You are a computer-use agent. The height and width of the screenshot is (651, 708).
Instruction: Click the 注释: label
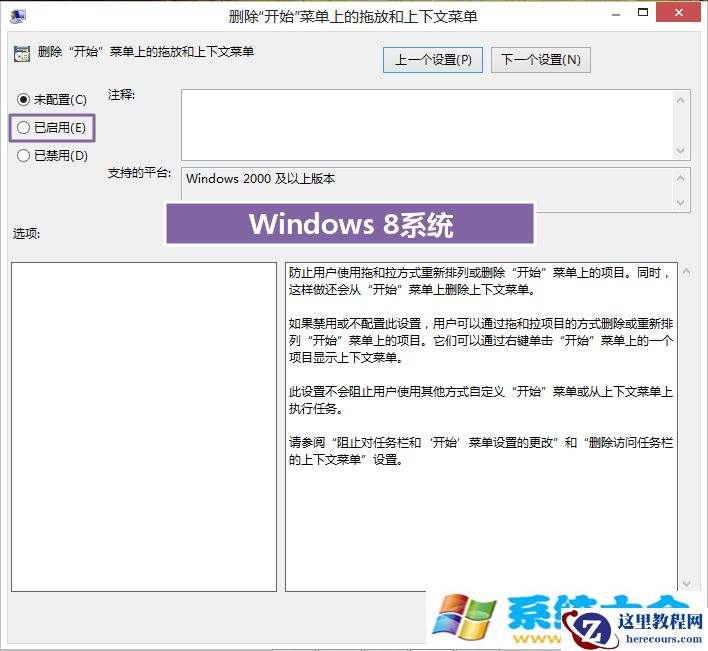[121, 95]
